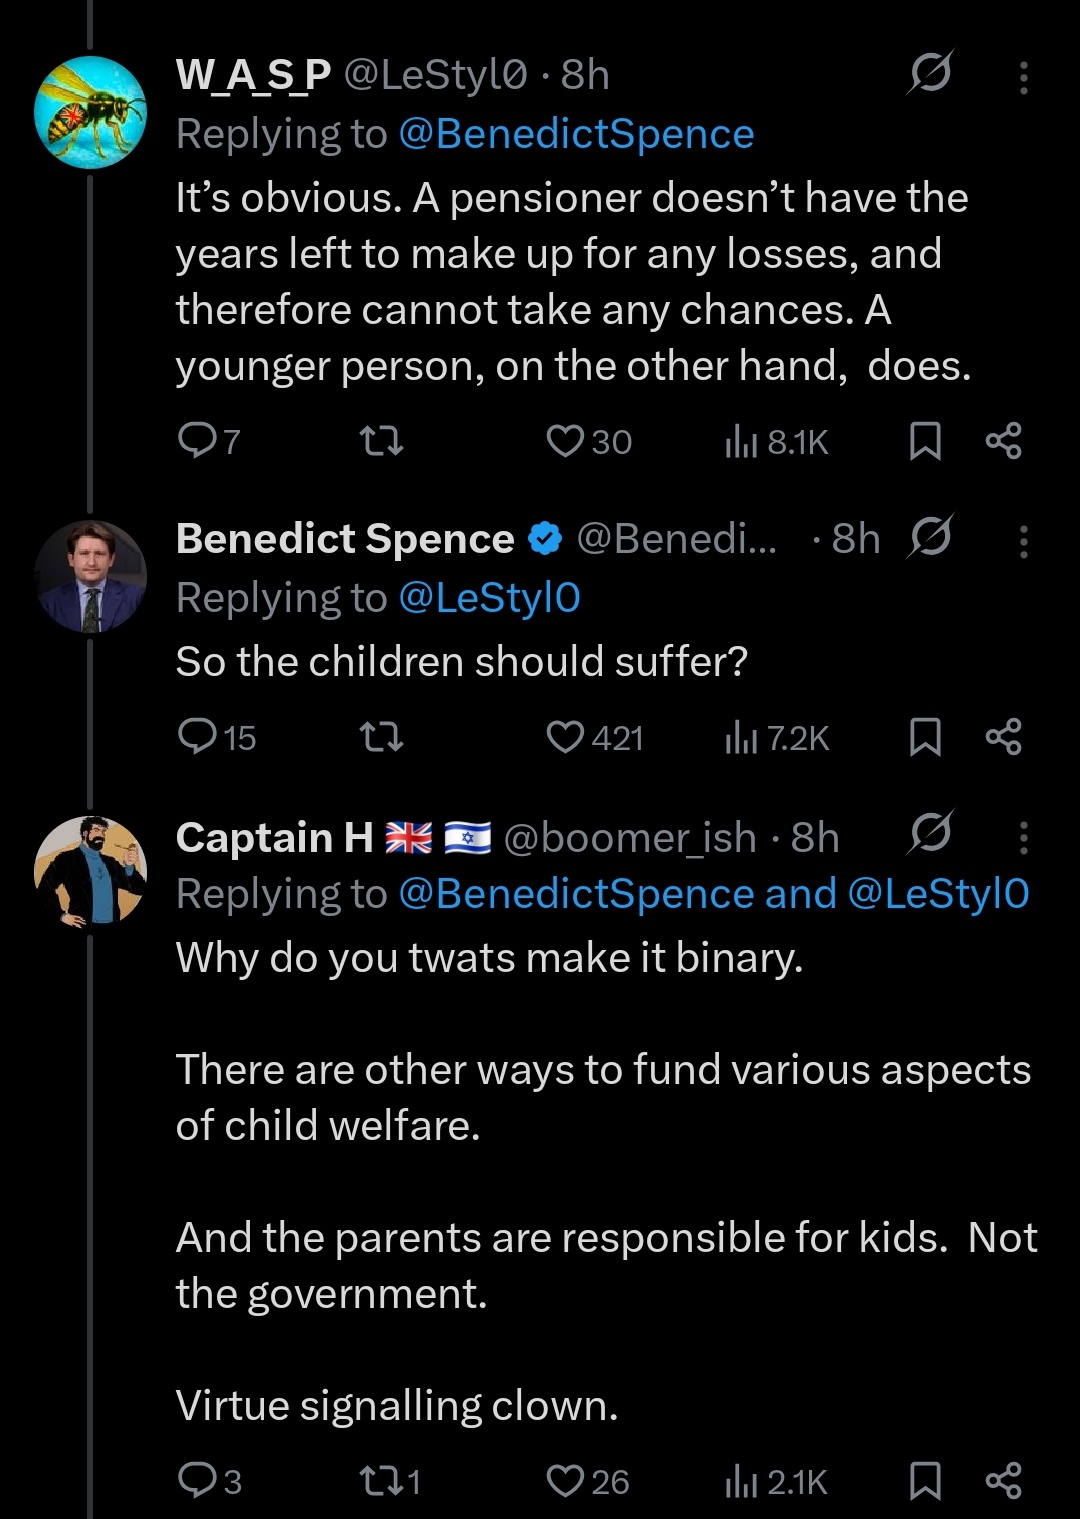Share Captain H's tweet
This screenshot has width=1080, height=1519.
[x=1003, y=1481]
